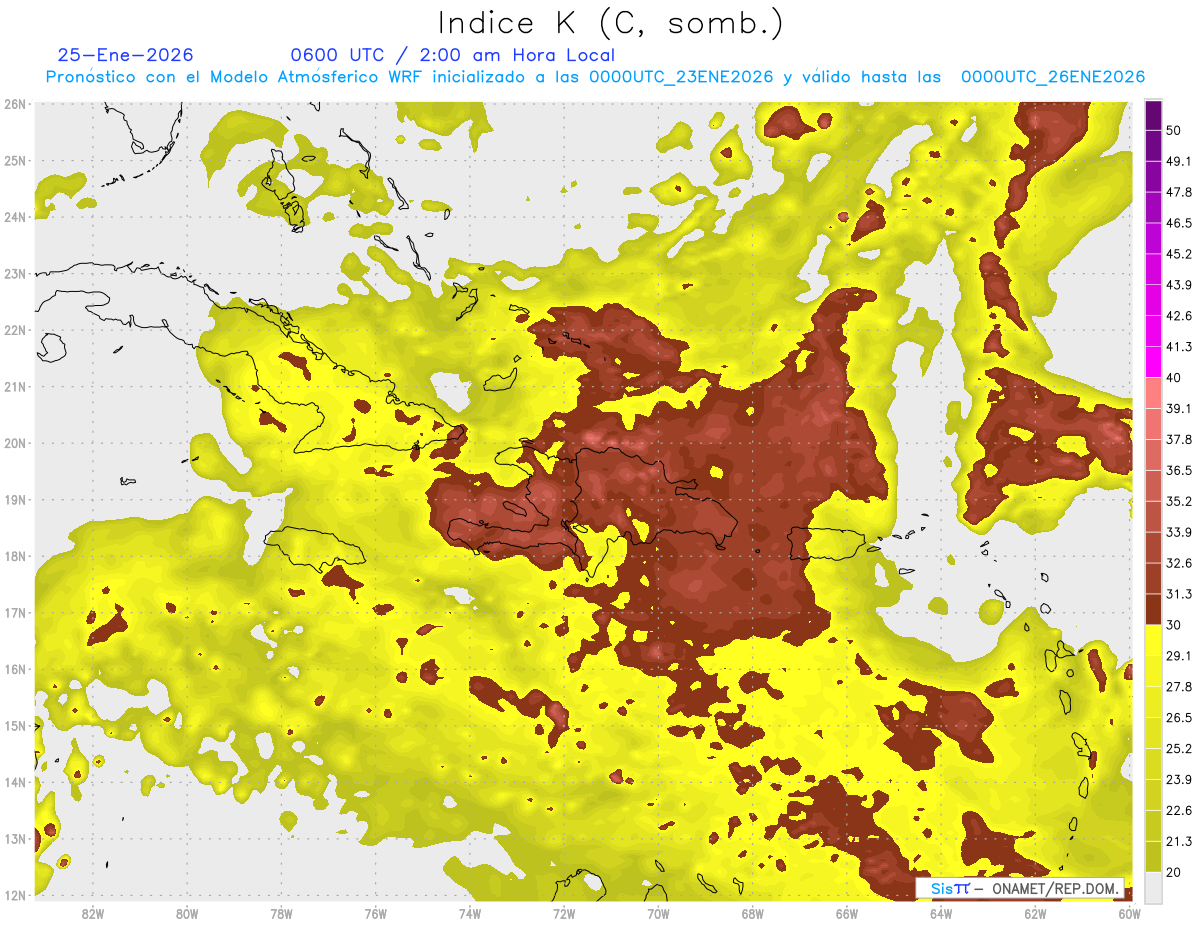Click the color bar value '21.3'

click(x=1179, y=841)
